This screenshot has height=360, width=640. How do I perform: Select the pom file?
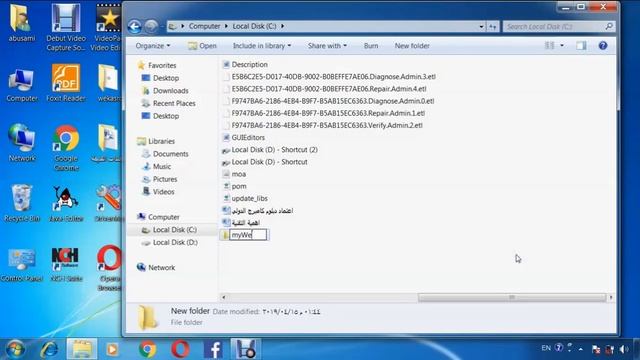pyautogui.click(x=239, y=186)
